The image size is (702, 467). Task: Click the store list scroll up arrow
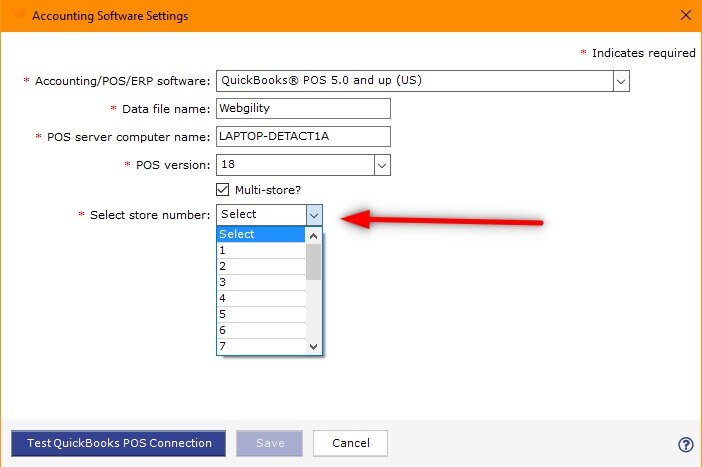[314, 236]
